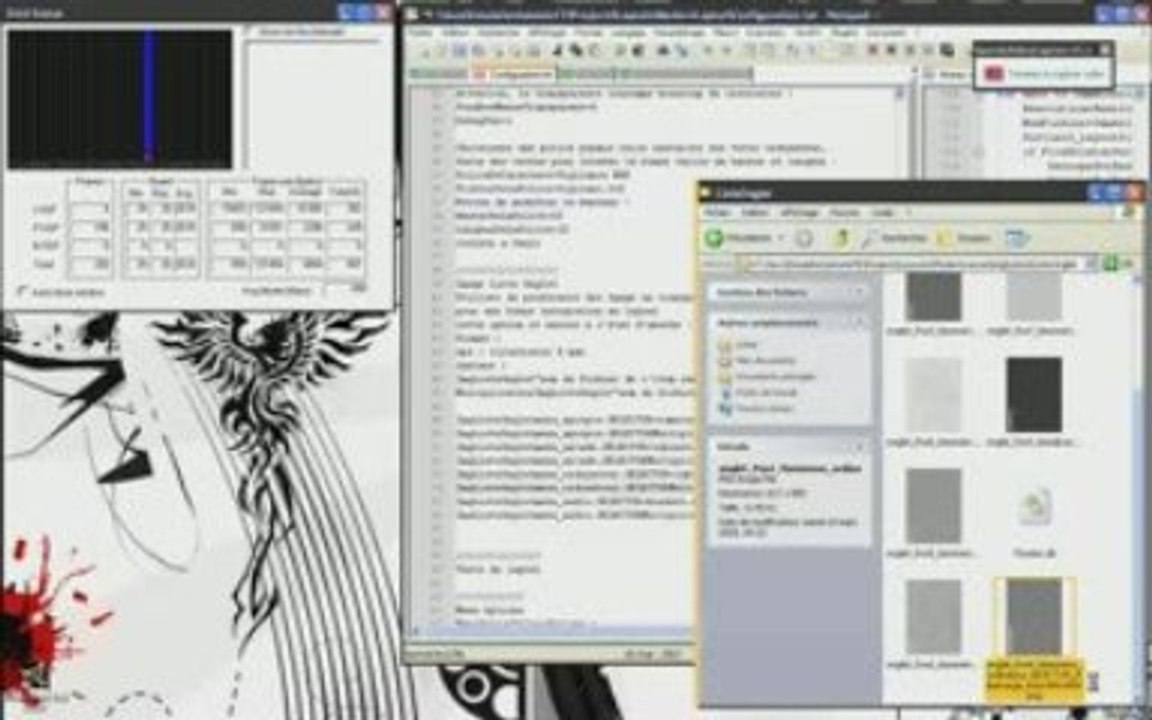
Task: Go up one folder level in Explorer
Action: (x=842, y=237)
